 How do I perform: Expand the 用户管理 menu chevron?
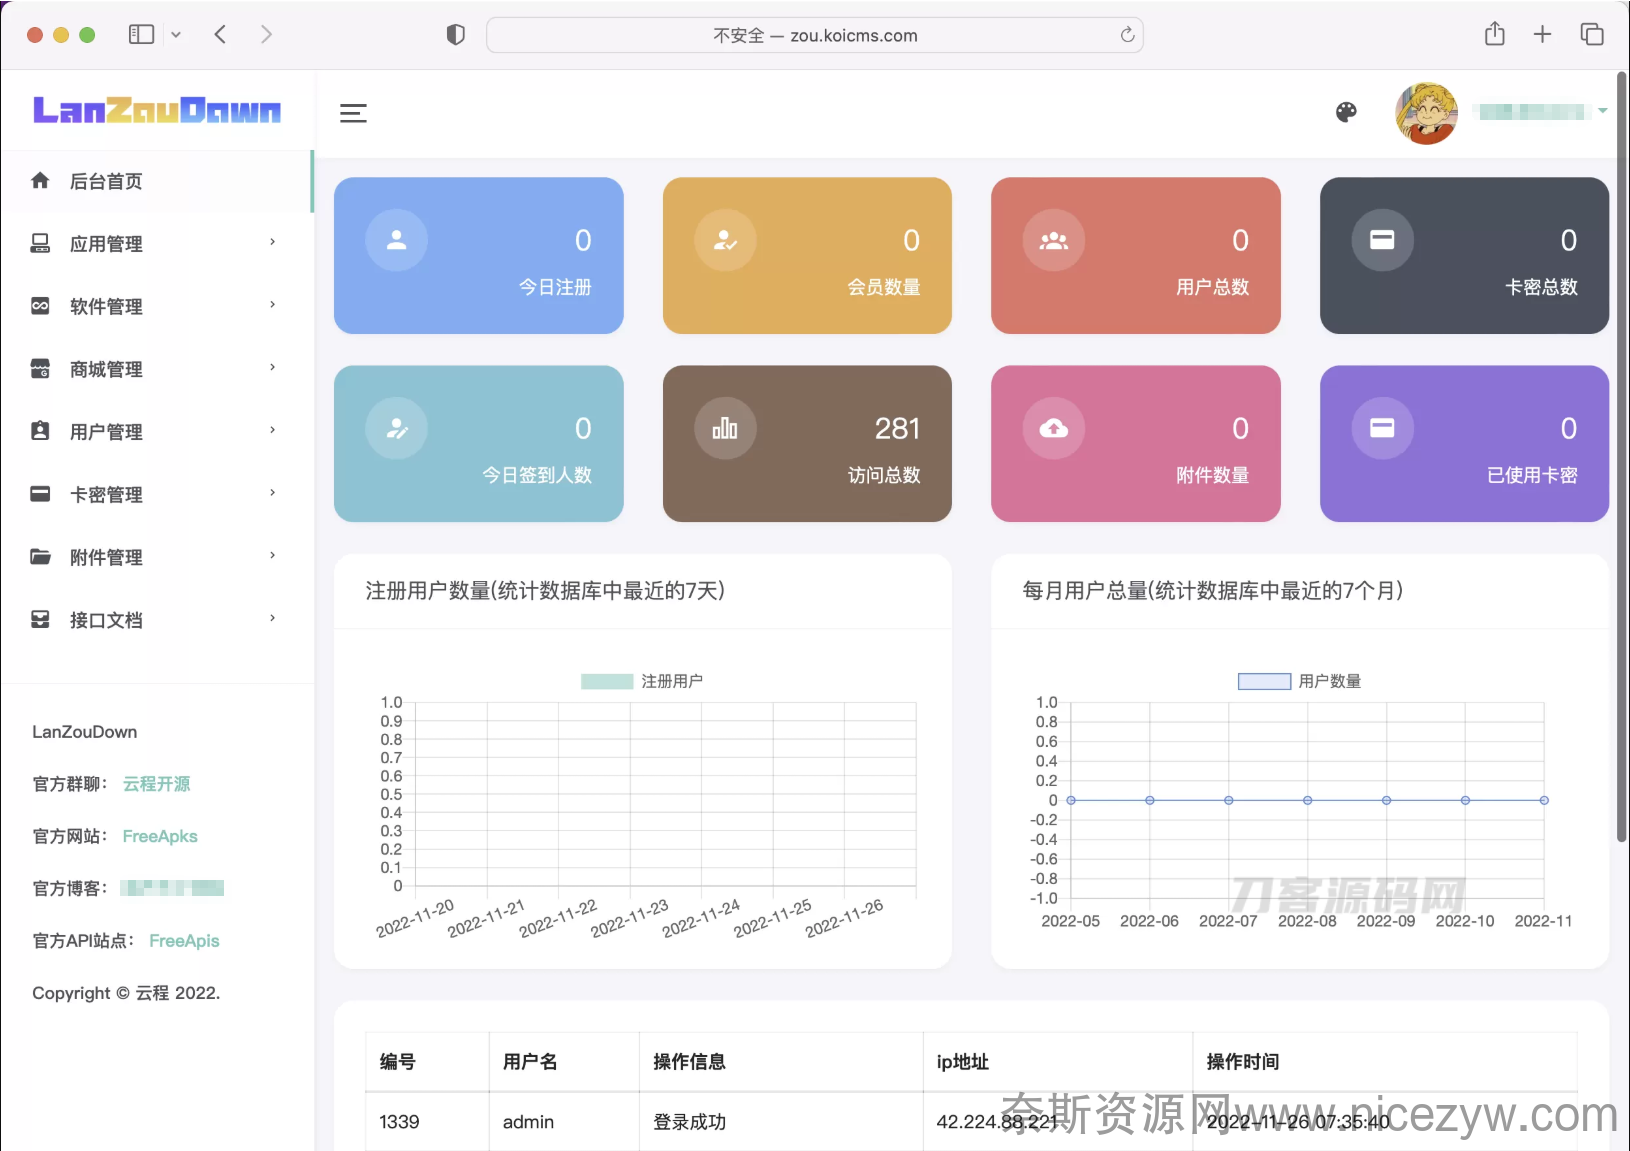272,430
